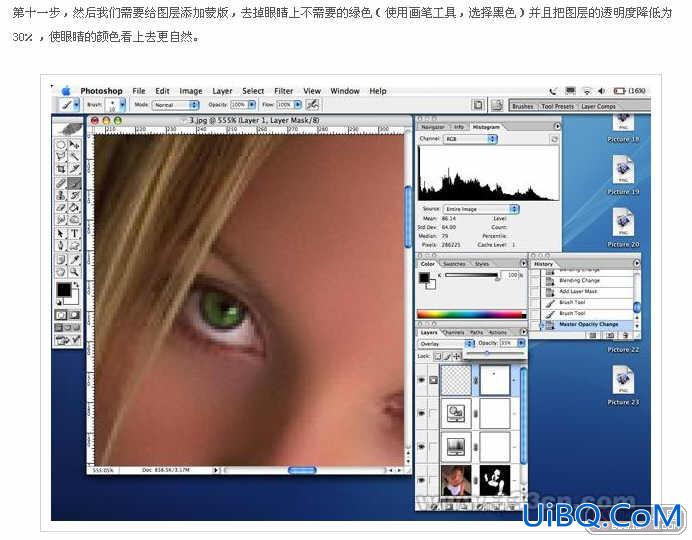Open the File menu
The image size is (692, 540).
(x=139, y=91)
